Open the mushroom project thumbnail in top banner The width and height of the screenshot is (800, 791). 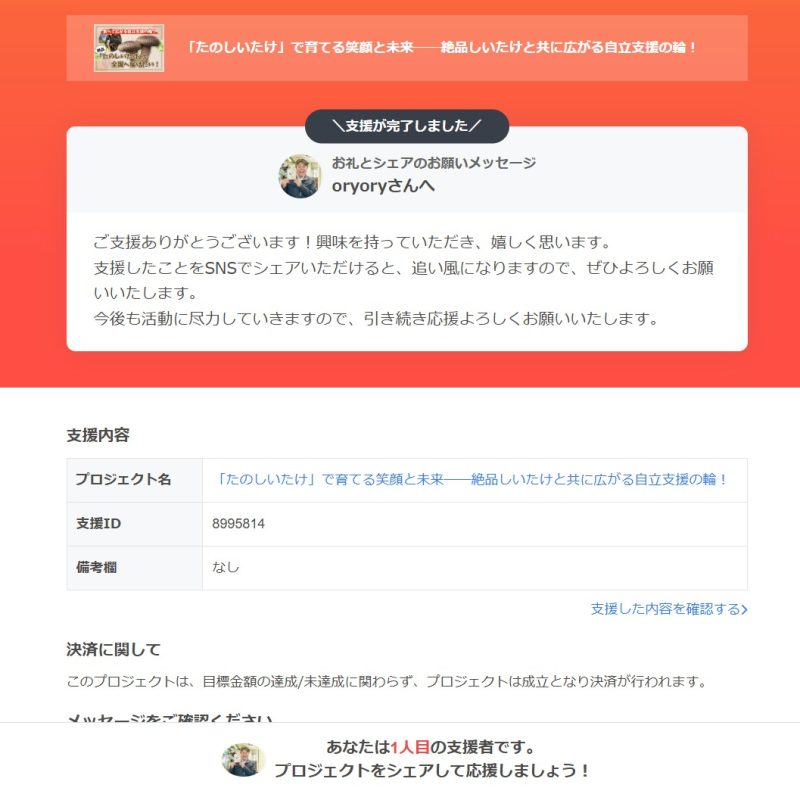pos(129,48)
